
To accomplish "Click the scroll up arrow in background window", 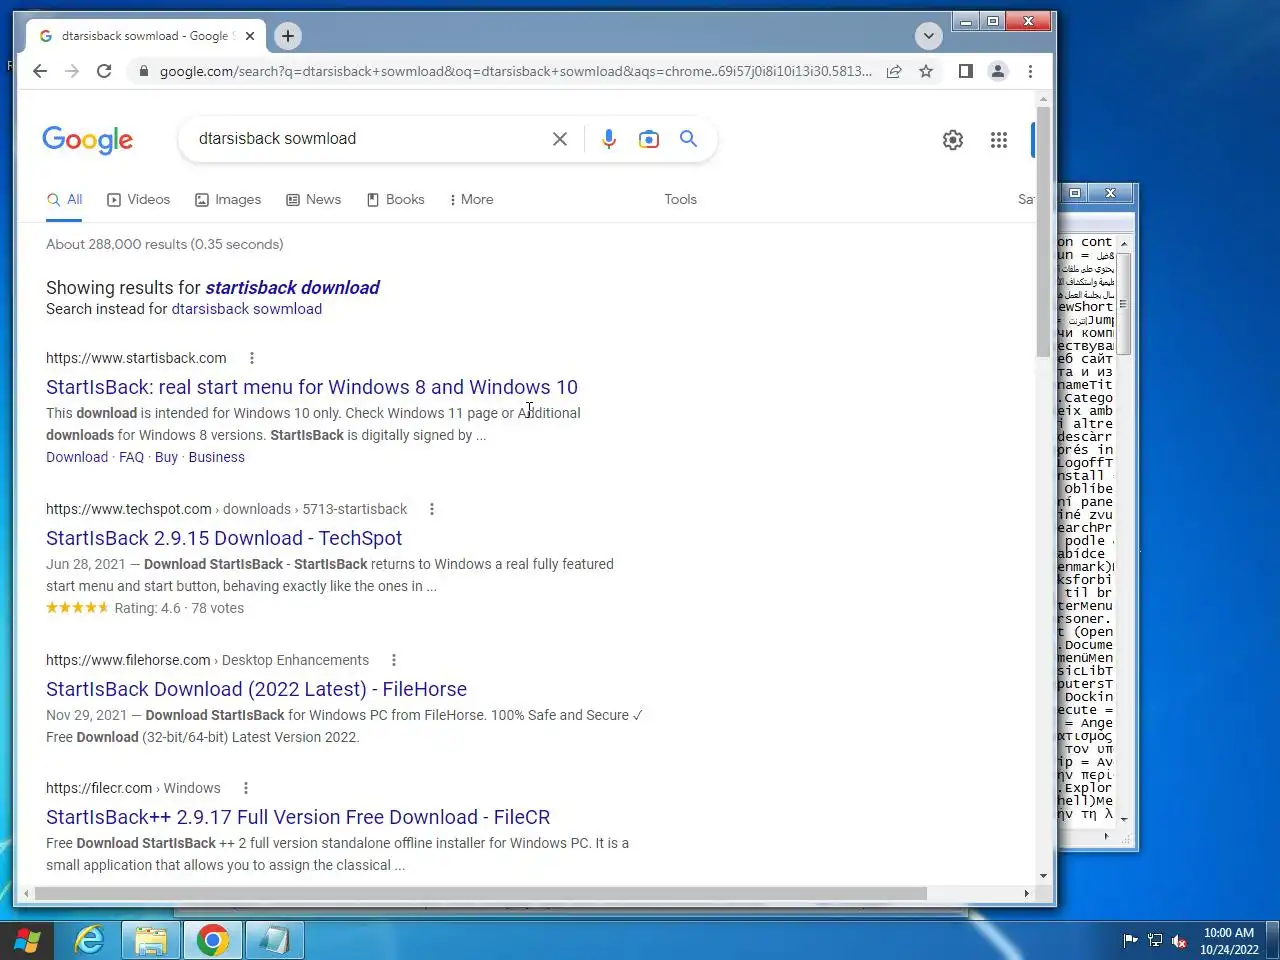I will coord(1124,244).
